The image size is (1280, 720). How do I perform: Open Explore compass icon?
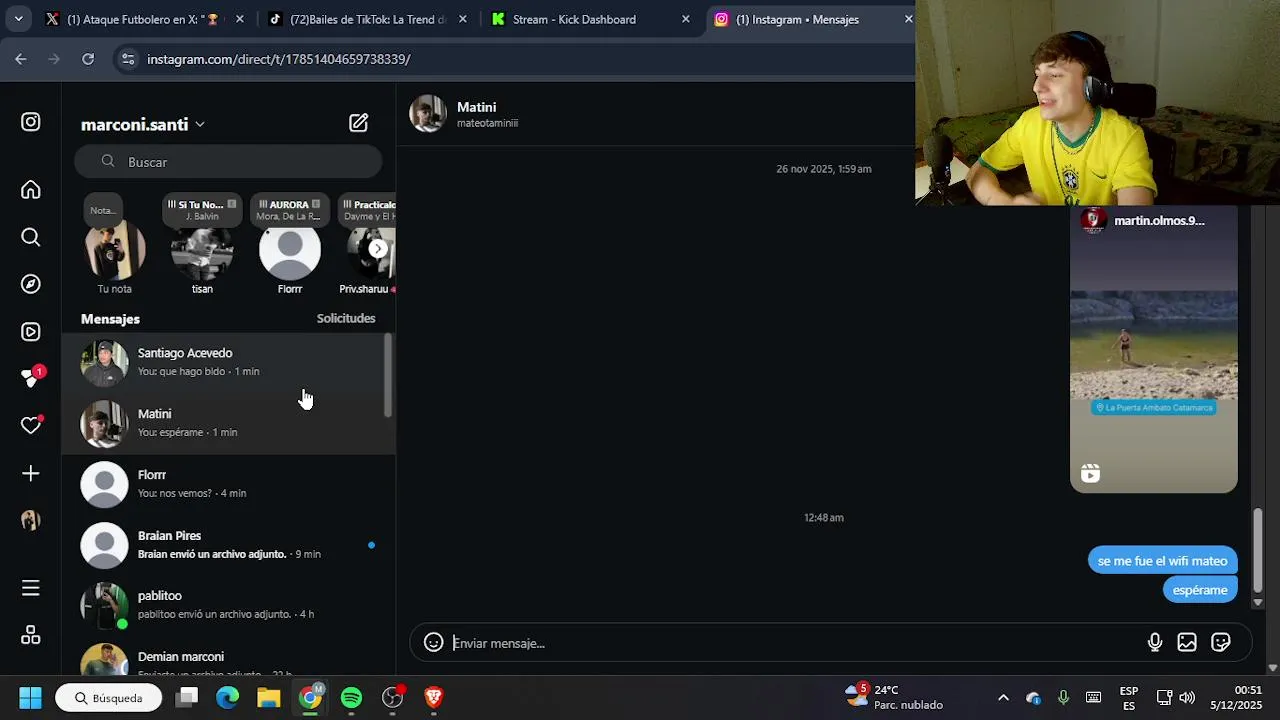[x=31, y=284]
